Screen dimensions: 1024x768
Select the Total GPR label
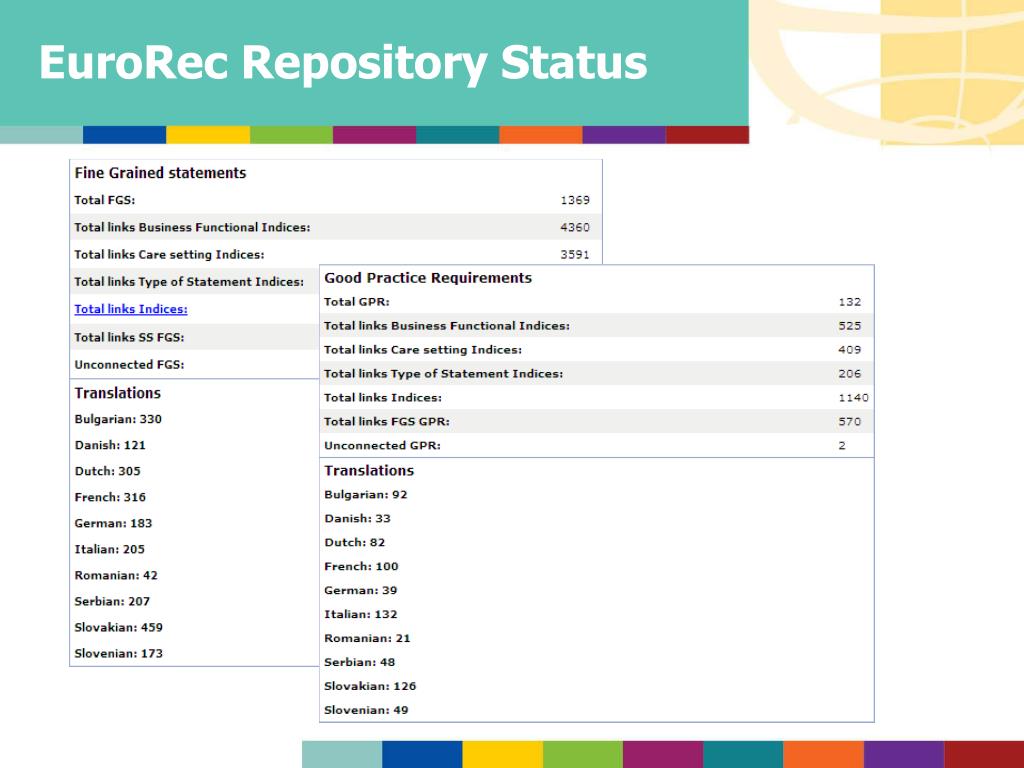point(357,302)
